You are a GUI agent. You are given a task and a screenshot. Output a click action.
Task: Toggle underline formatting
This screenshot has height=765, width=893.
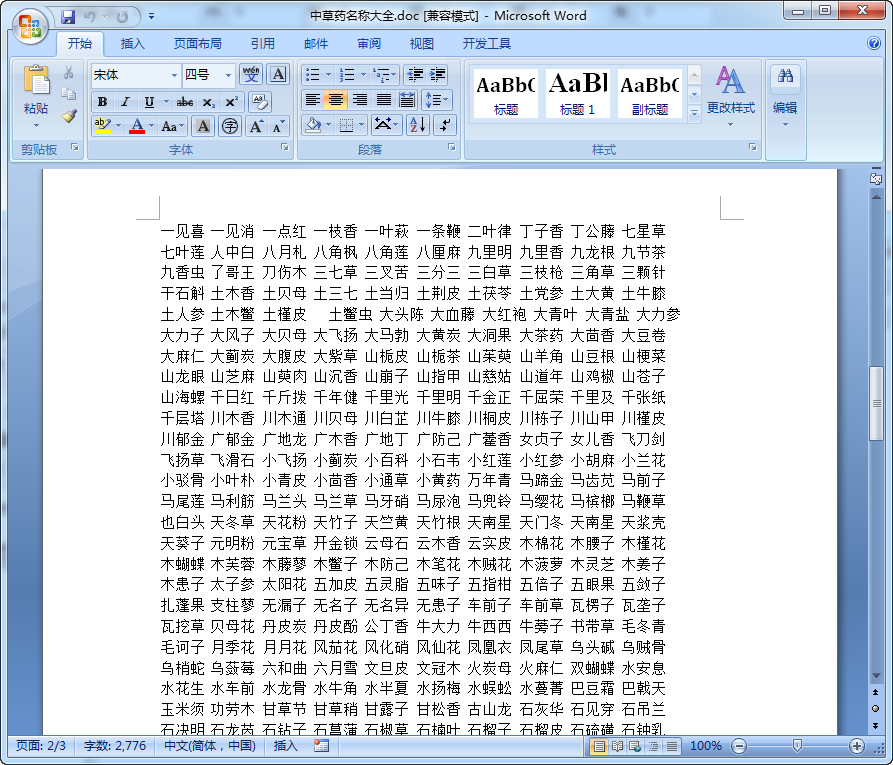point(149,102)
